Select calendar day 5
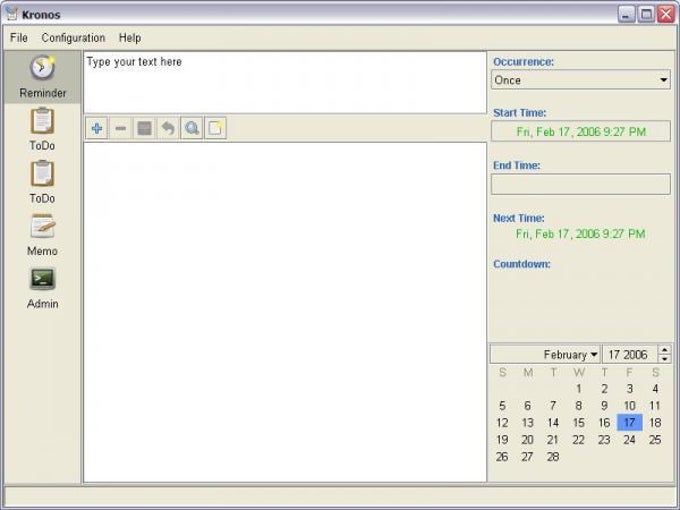This screenshot has width=680, height=510. (502, 405)
